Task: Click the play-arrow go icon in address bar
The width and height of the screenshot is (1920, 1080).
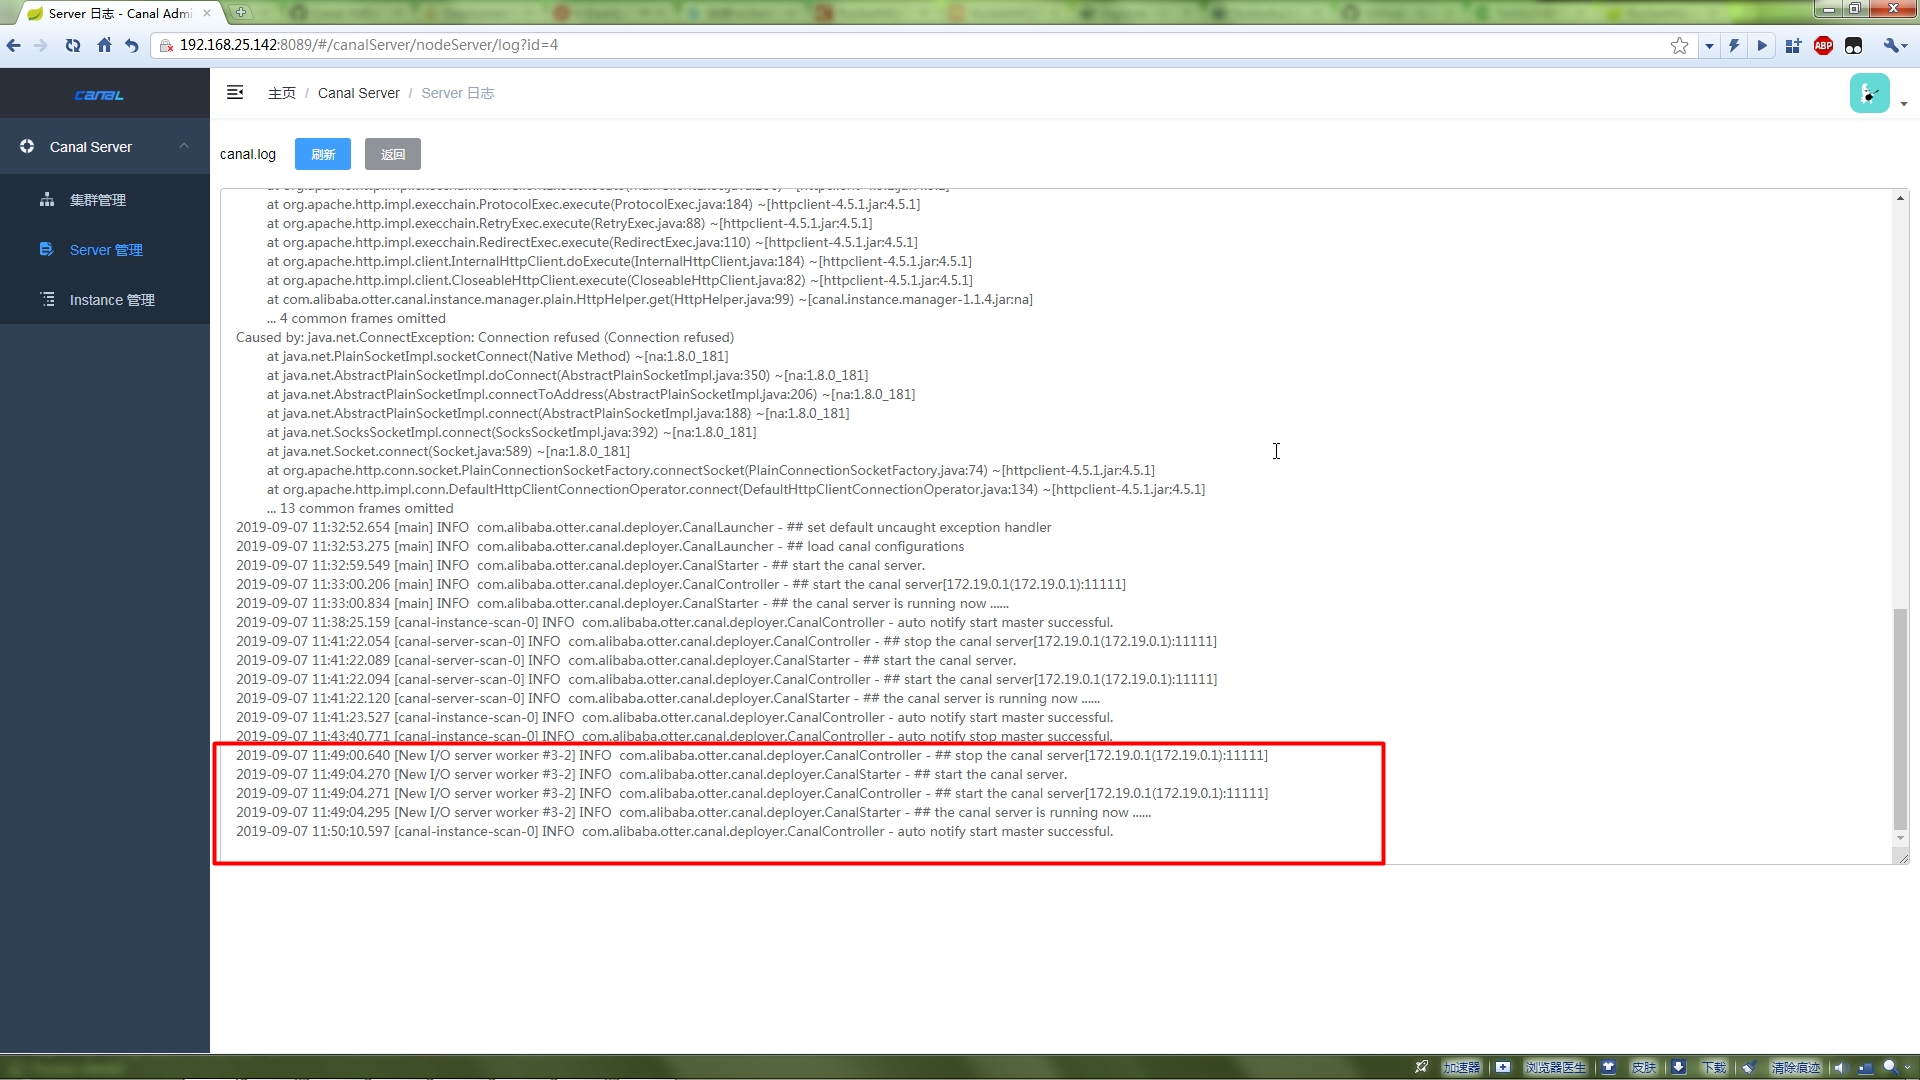Action: [x=1762, y=45]
